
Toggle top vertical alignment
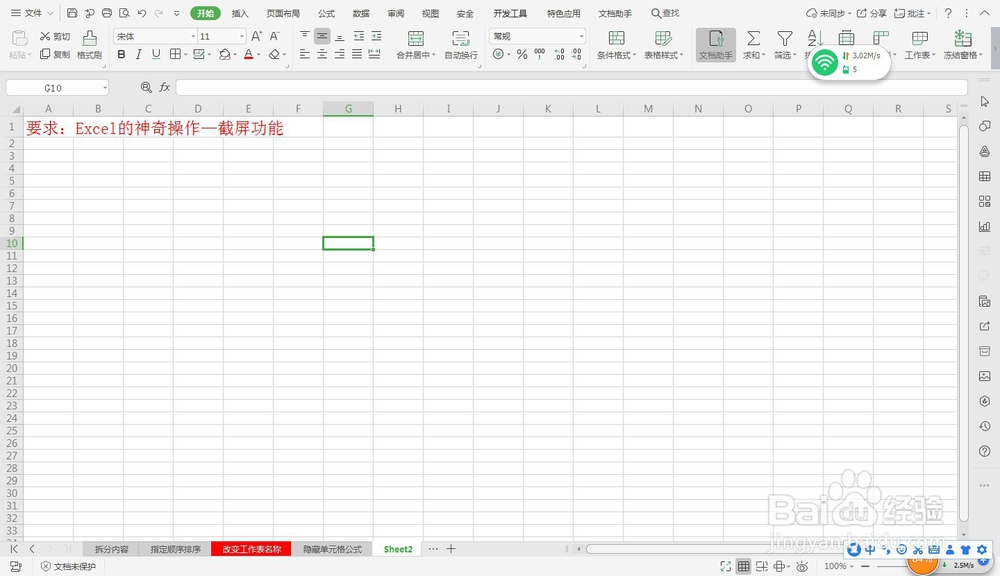[x=305, y=36]
